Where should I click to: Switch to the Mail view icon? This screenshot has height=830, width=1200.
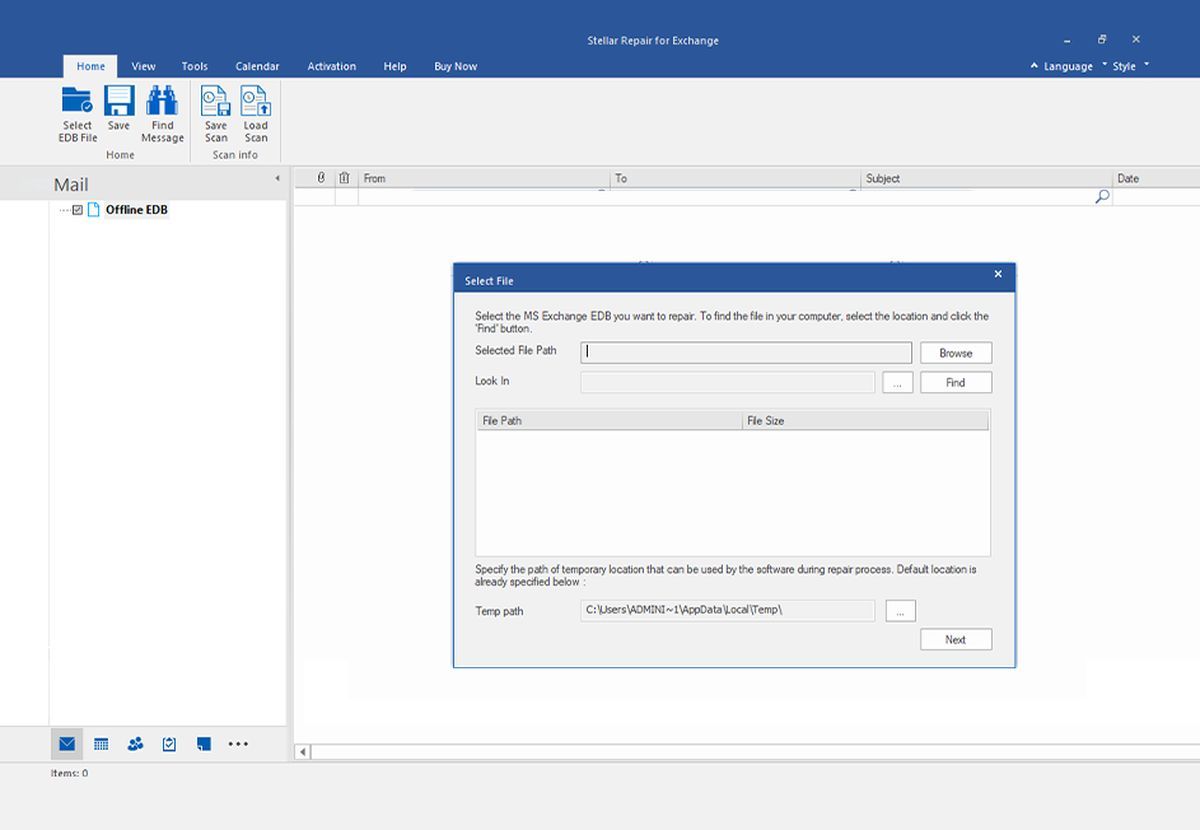[67, 744]
